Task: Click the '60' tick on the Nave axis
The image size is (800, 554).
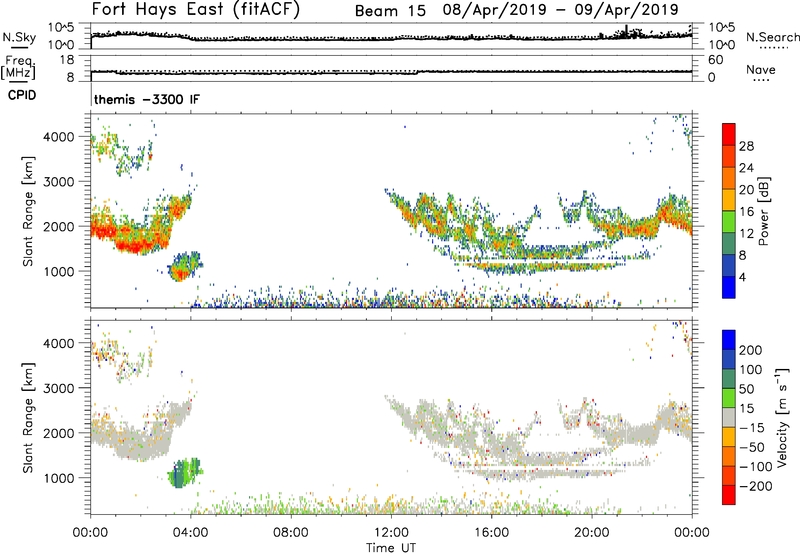Action: pyautogui.click(x=716, y=60)
